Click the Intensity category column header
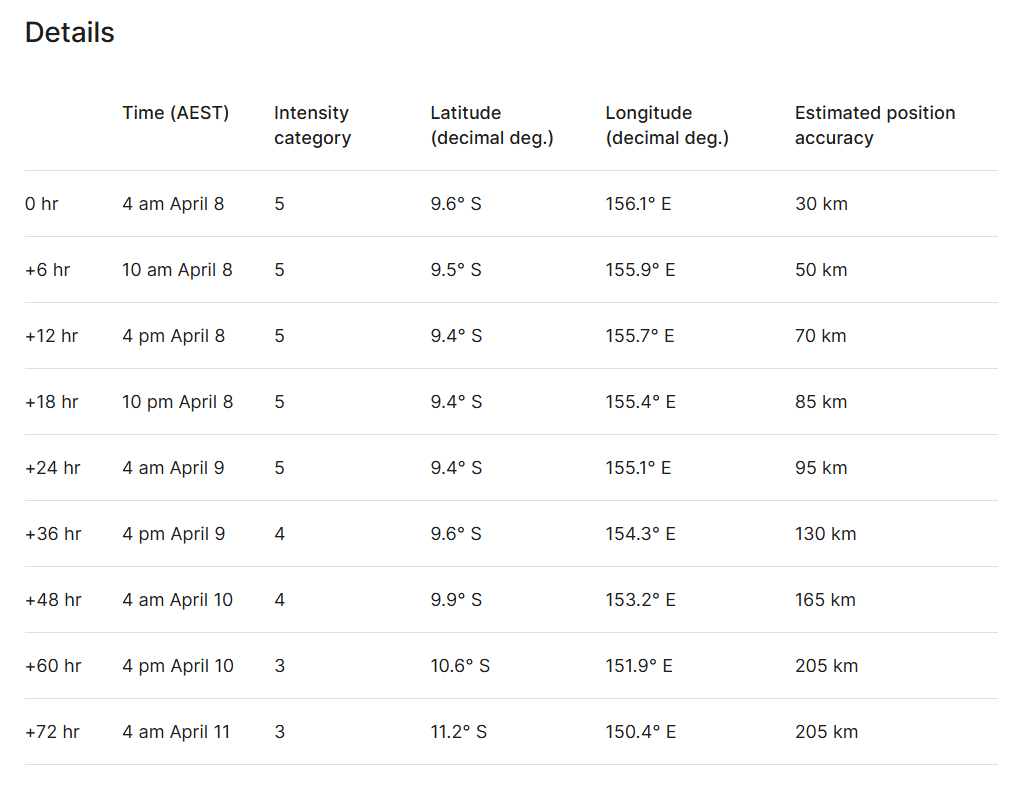This screenshot has width=1017, height=791. pos(312,125)
